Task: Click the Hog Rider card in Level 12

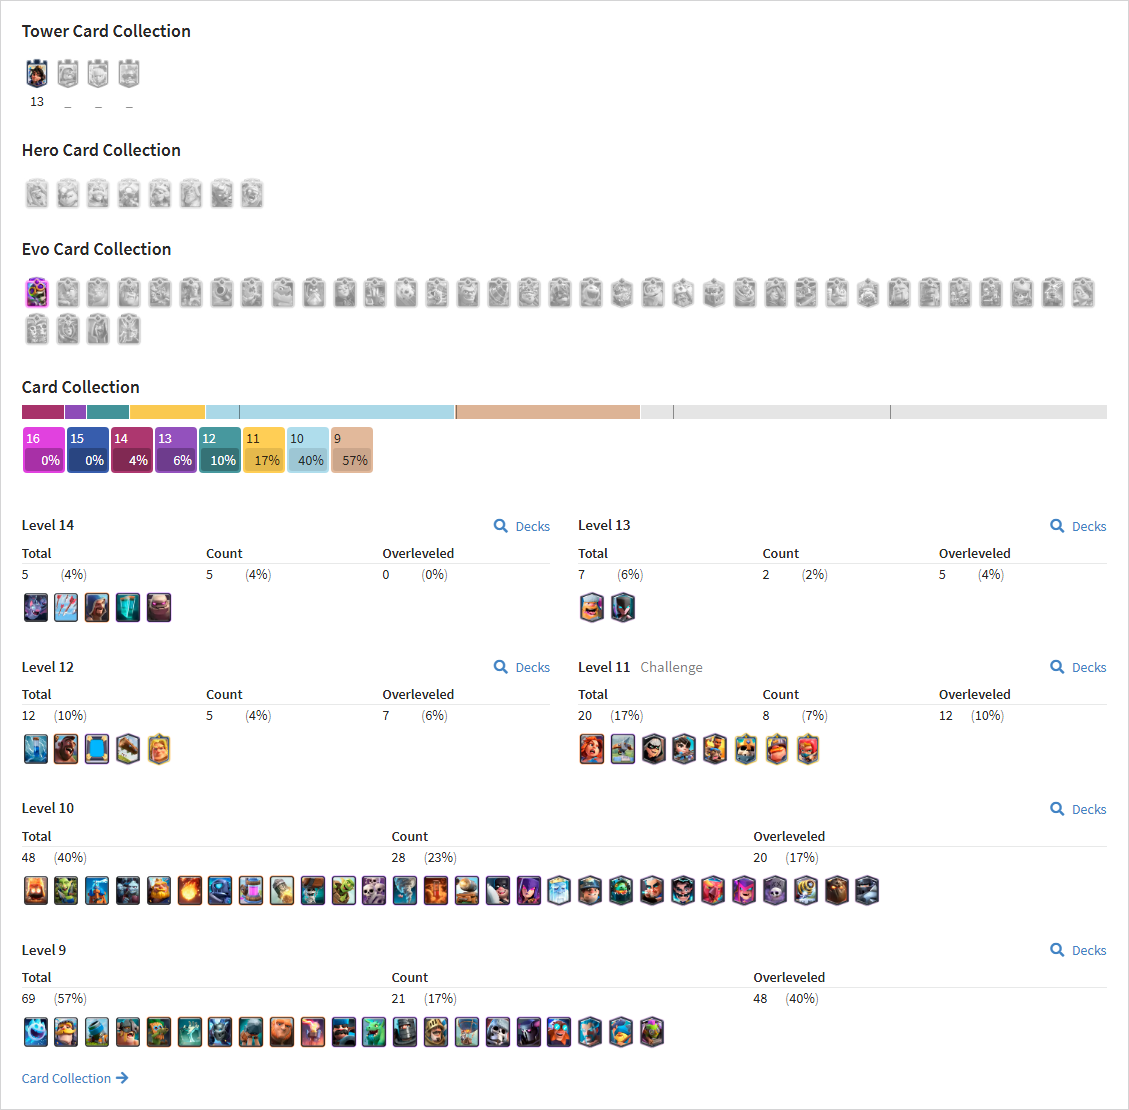Action: [66, 749]
